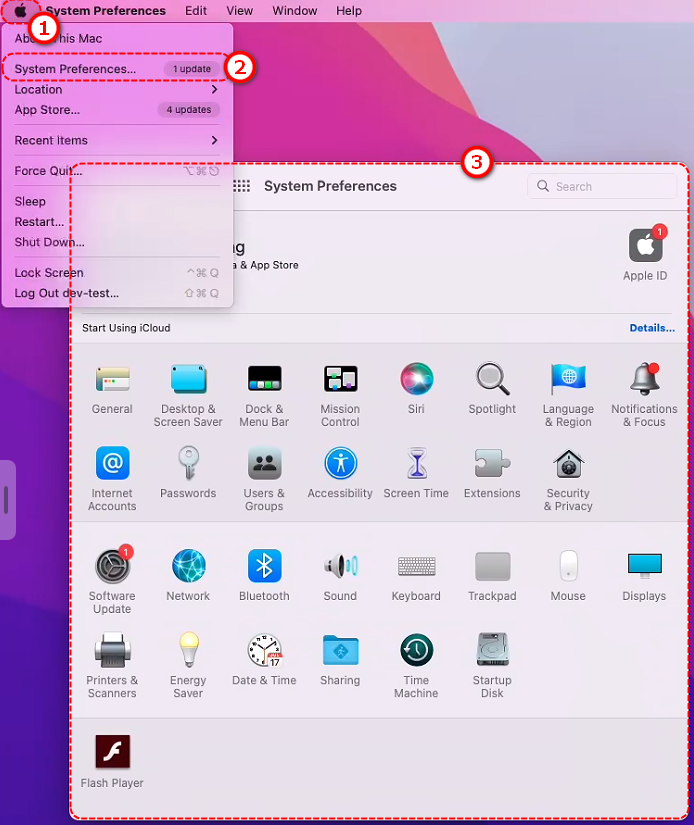The width and height of the screenshot is (694, 825).
Task: Click the show-all grid icon
Action: pyautogui.click(x=242, y=186)
